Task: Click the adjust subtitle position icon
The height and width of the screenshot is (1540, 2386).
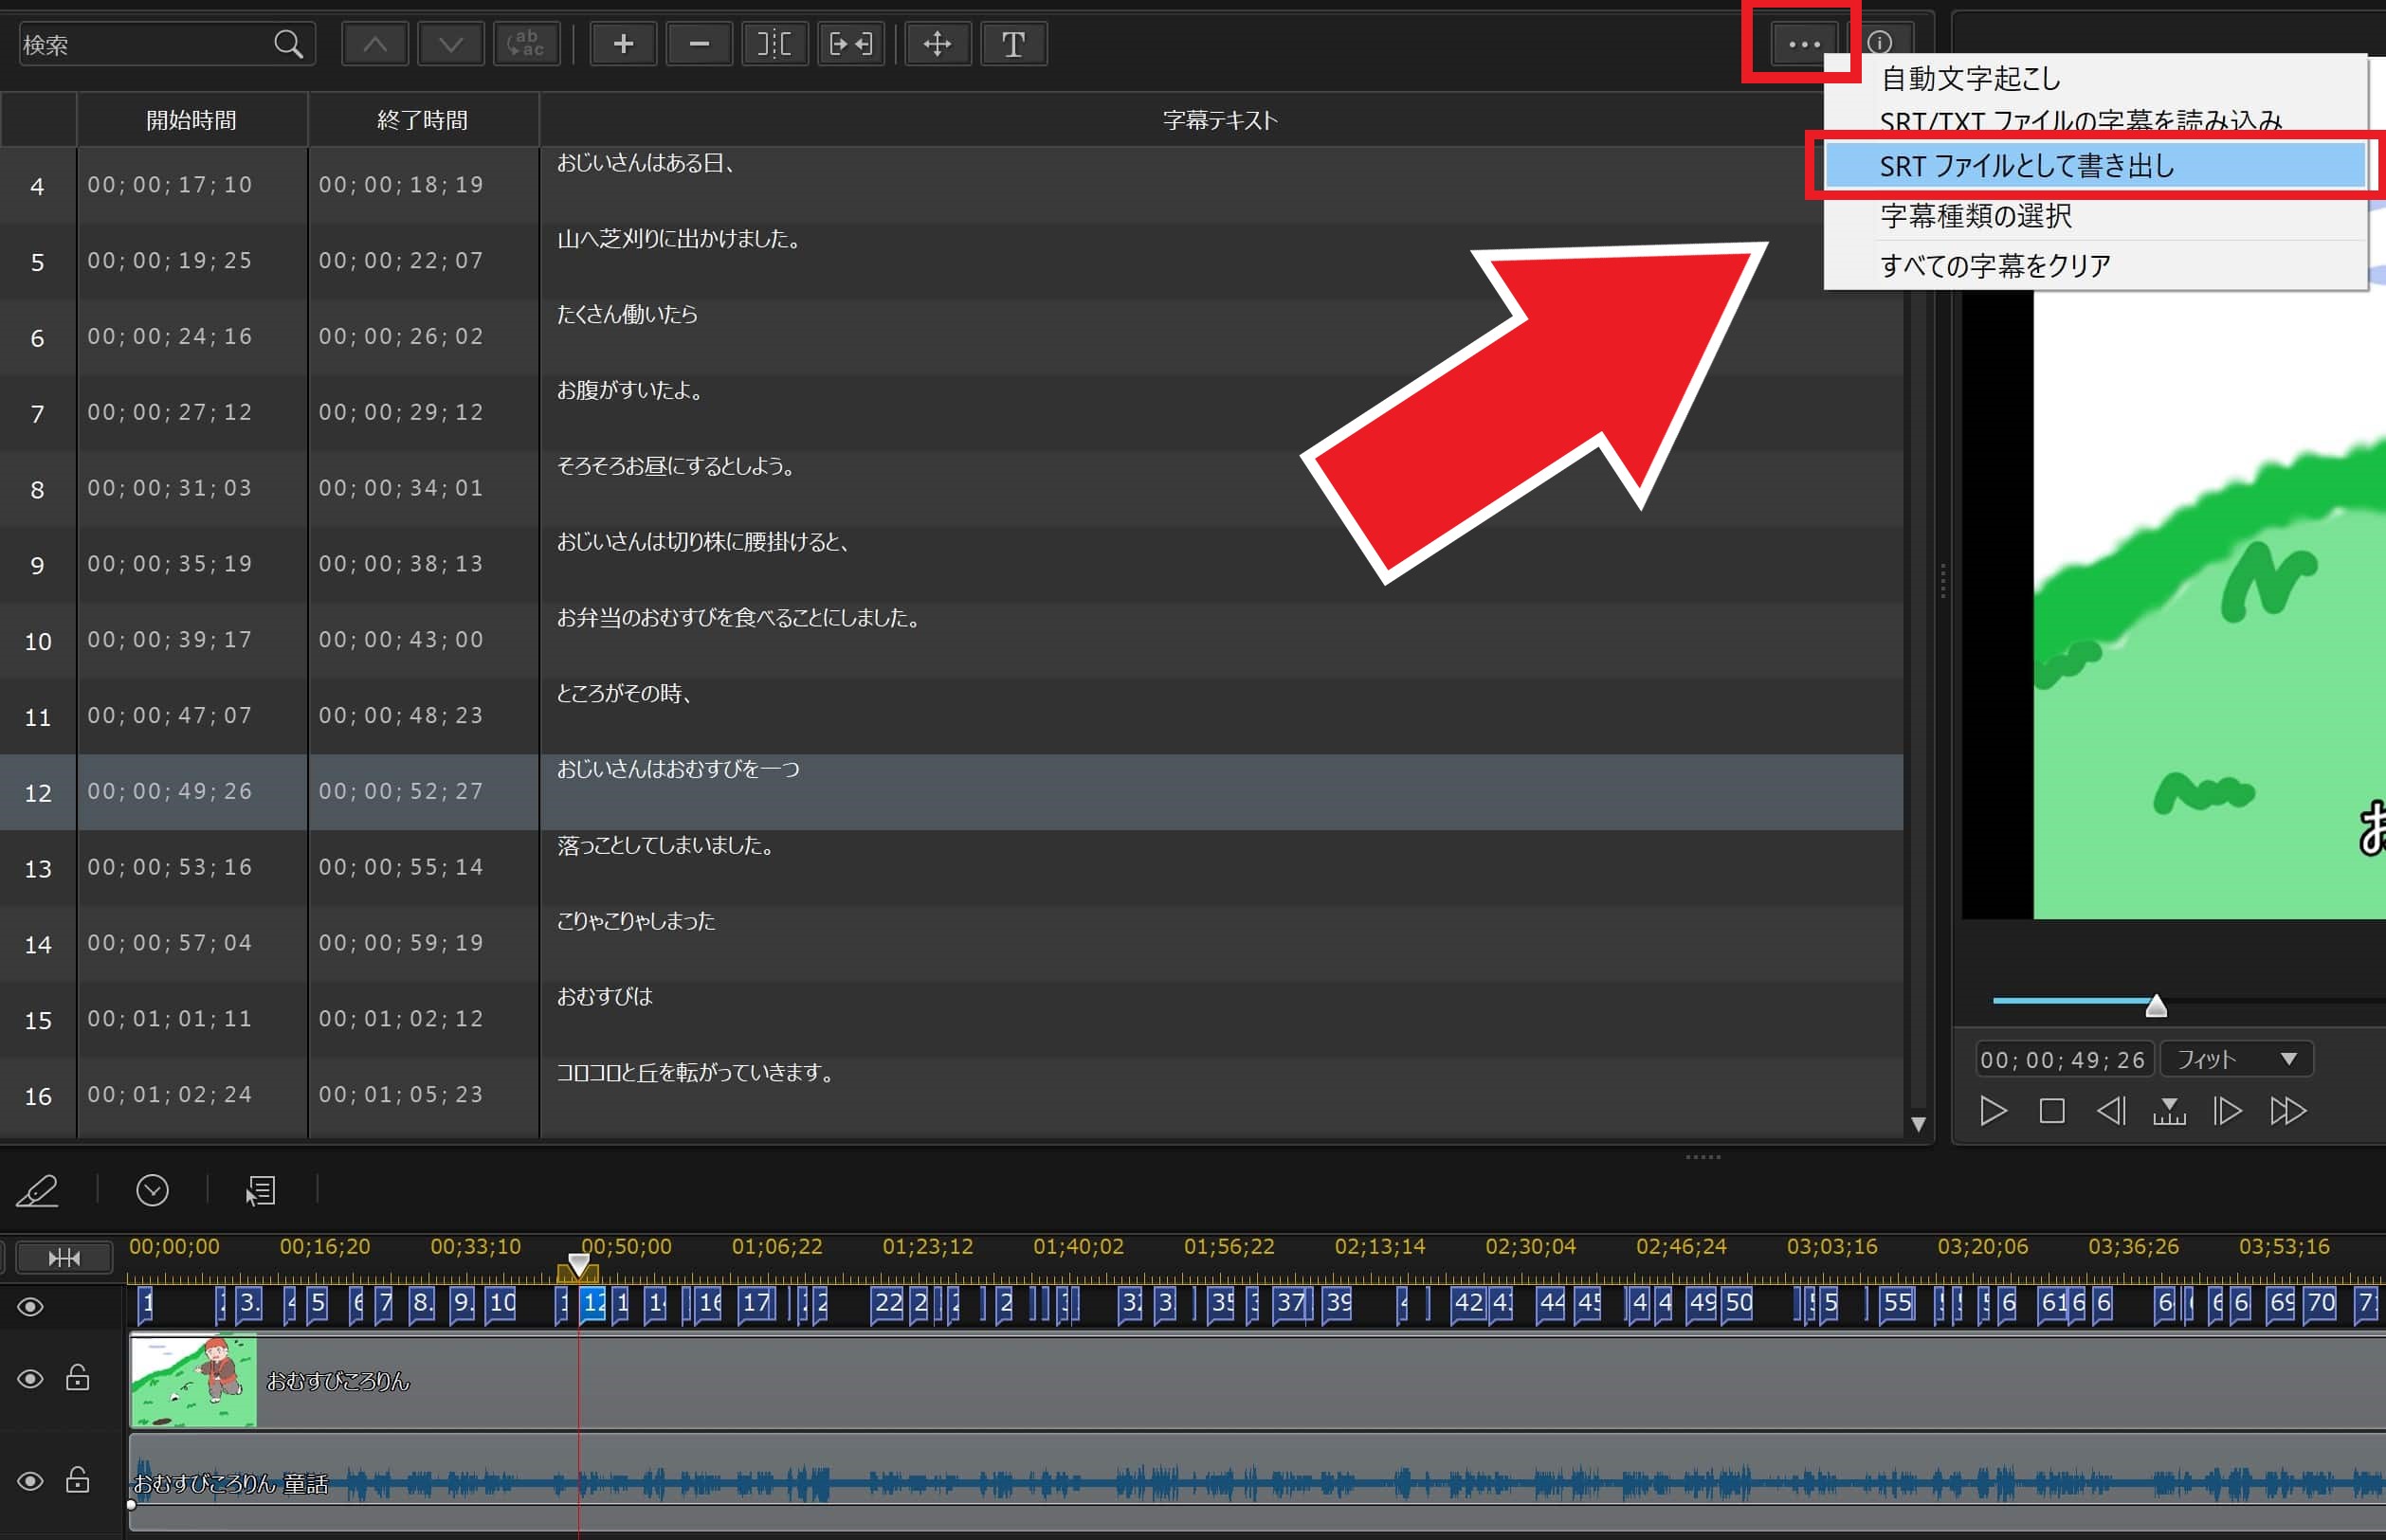Action: coord(937,44)
